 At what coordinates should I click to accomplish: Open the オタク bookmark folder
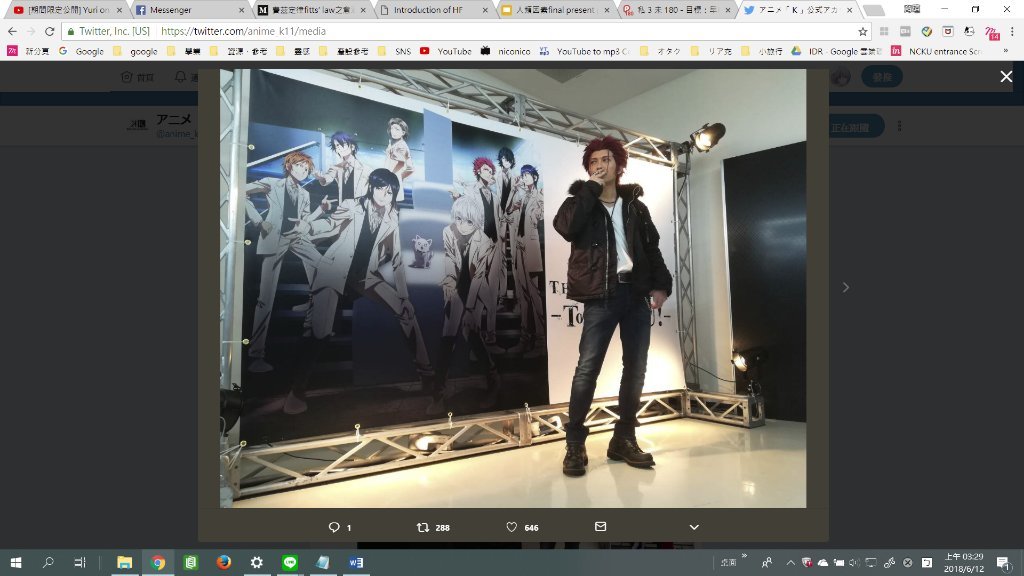tap(661, 51)
